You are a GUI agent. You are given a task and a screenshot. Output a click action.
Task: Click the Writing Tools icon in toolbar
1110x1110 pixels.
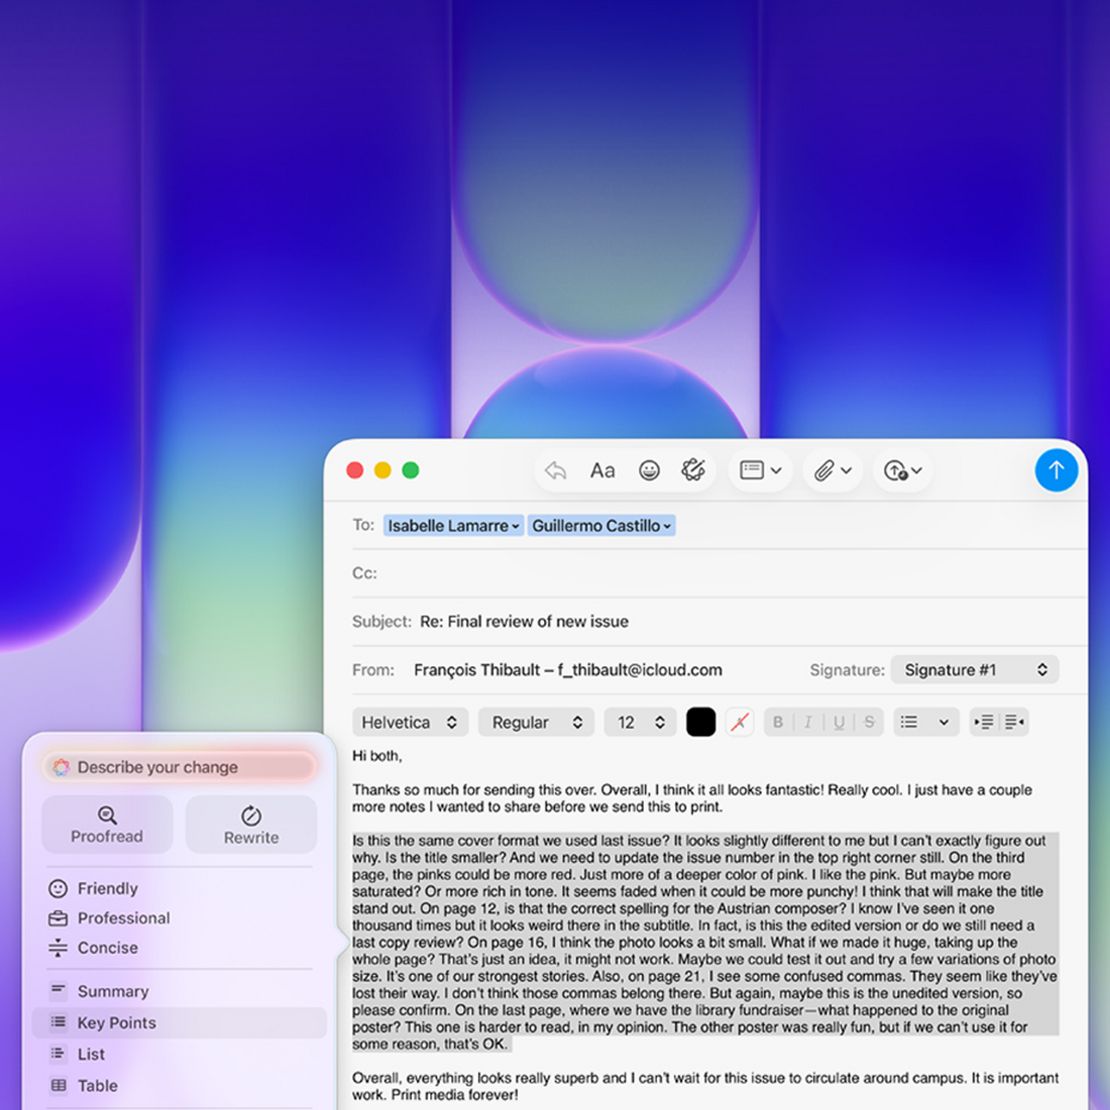[x=693, y=470]
